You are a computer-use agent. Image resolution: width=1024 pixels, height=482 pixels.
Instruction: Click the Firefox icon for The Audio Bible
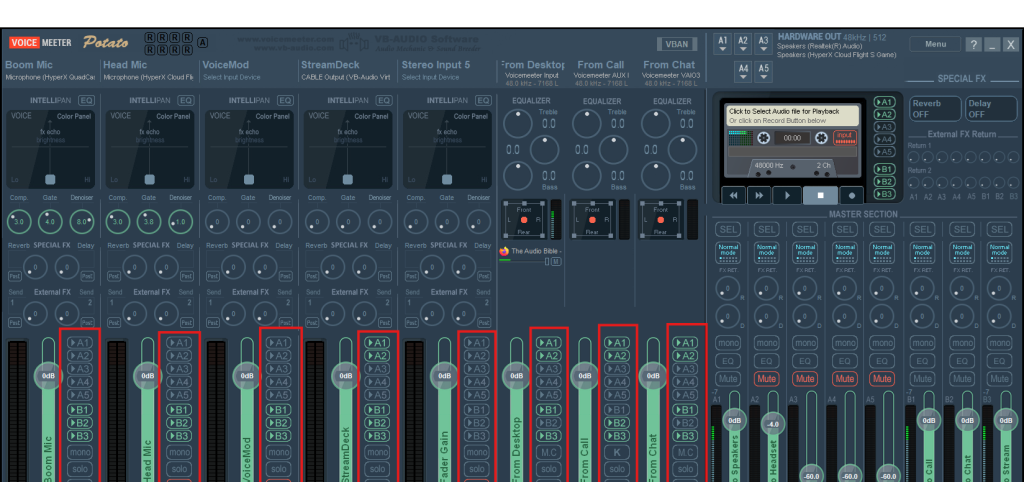pos(504,251)
